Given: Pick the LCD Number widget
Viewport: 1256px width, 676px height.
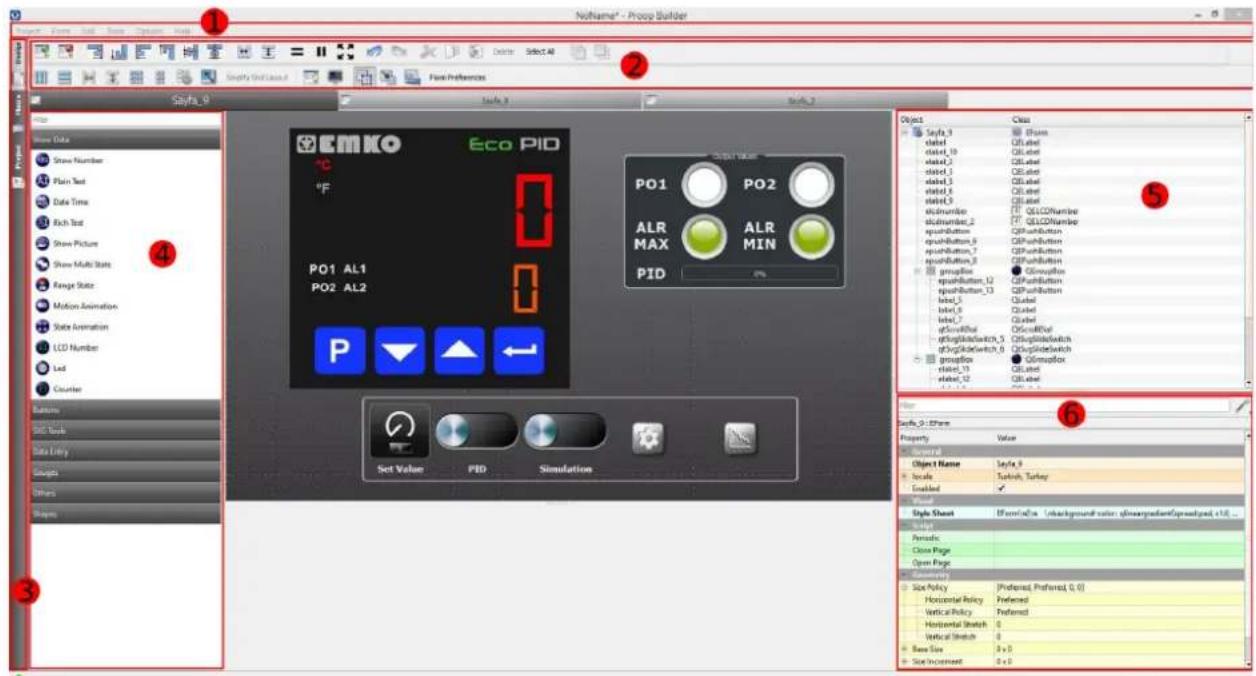Looking at the screenshot, I should point(66,347).
